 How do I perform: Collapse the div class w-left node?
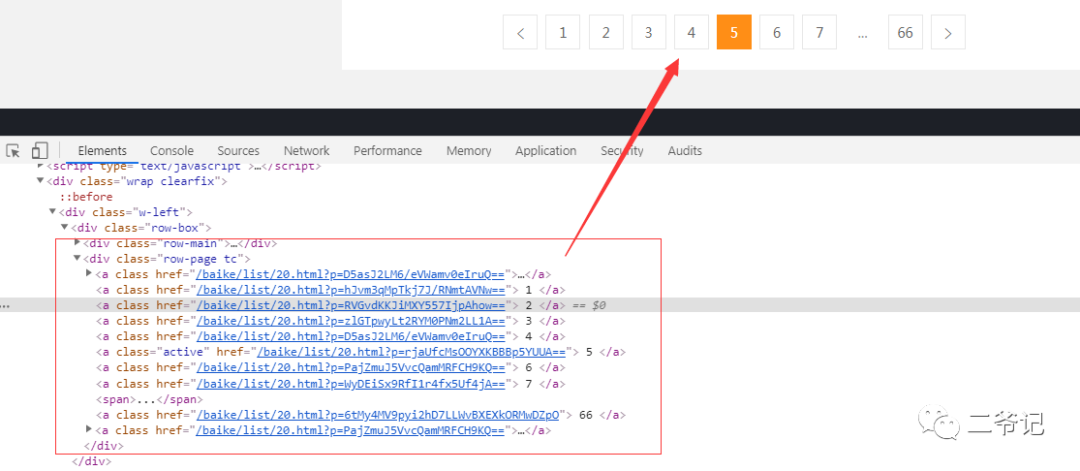point(52,211)
